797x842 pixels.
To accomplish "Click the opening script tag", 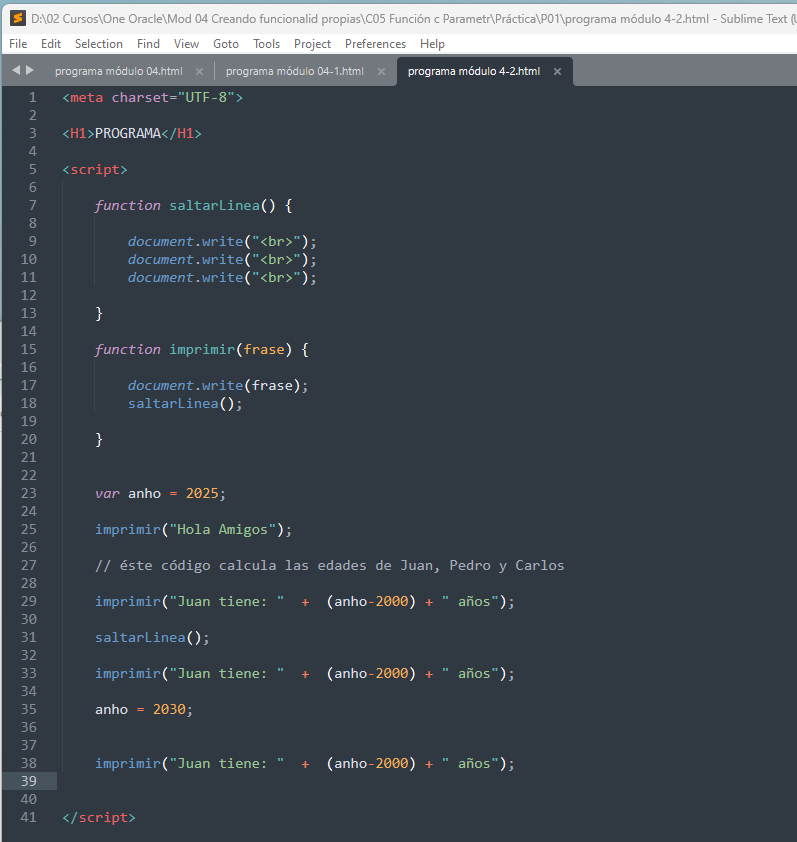I will point(95,169).
